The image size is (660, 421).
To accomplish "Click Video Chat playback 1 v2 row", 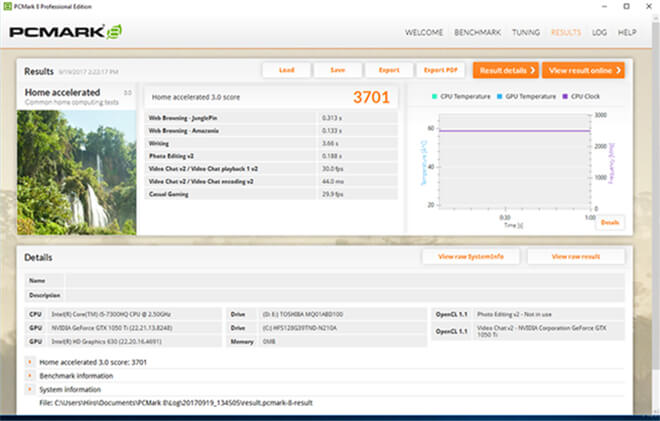I will point(271,169).
